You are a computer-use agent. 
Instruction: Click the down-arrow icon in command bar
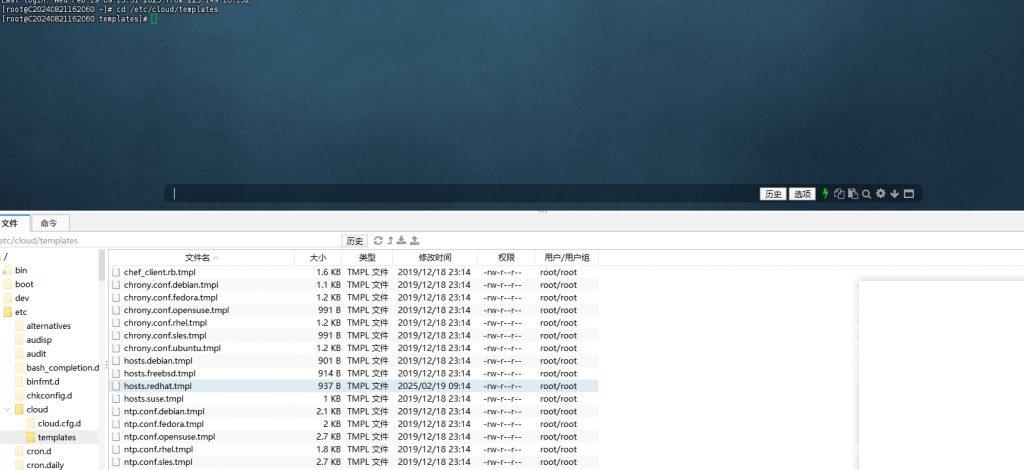click(x=895, y=194)
